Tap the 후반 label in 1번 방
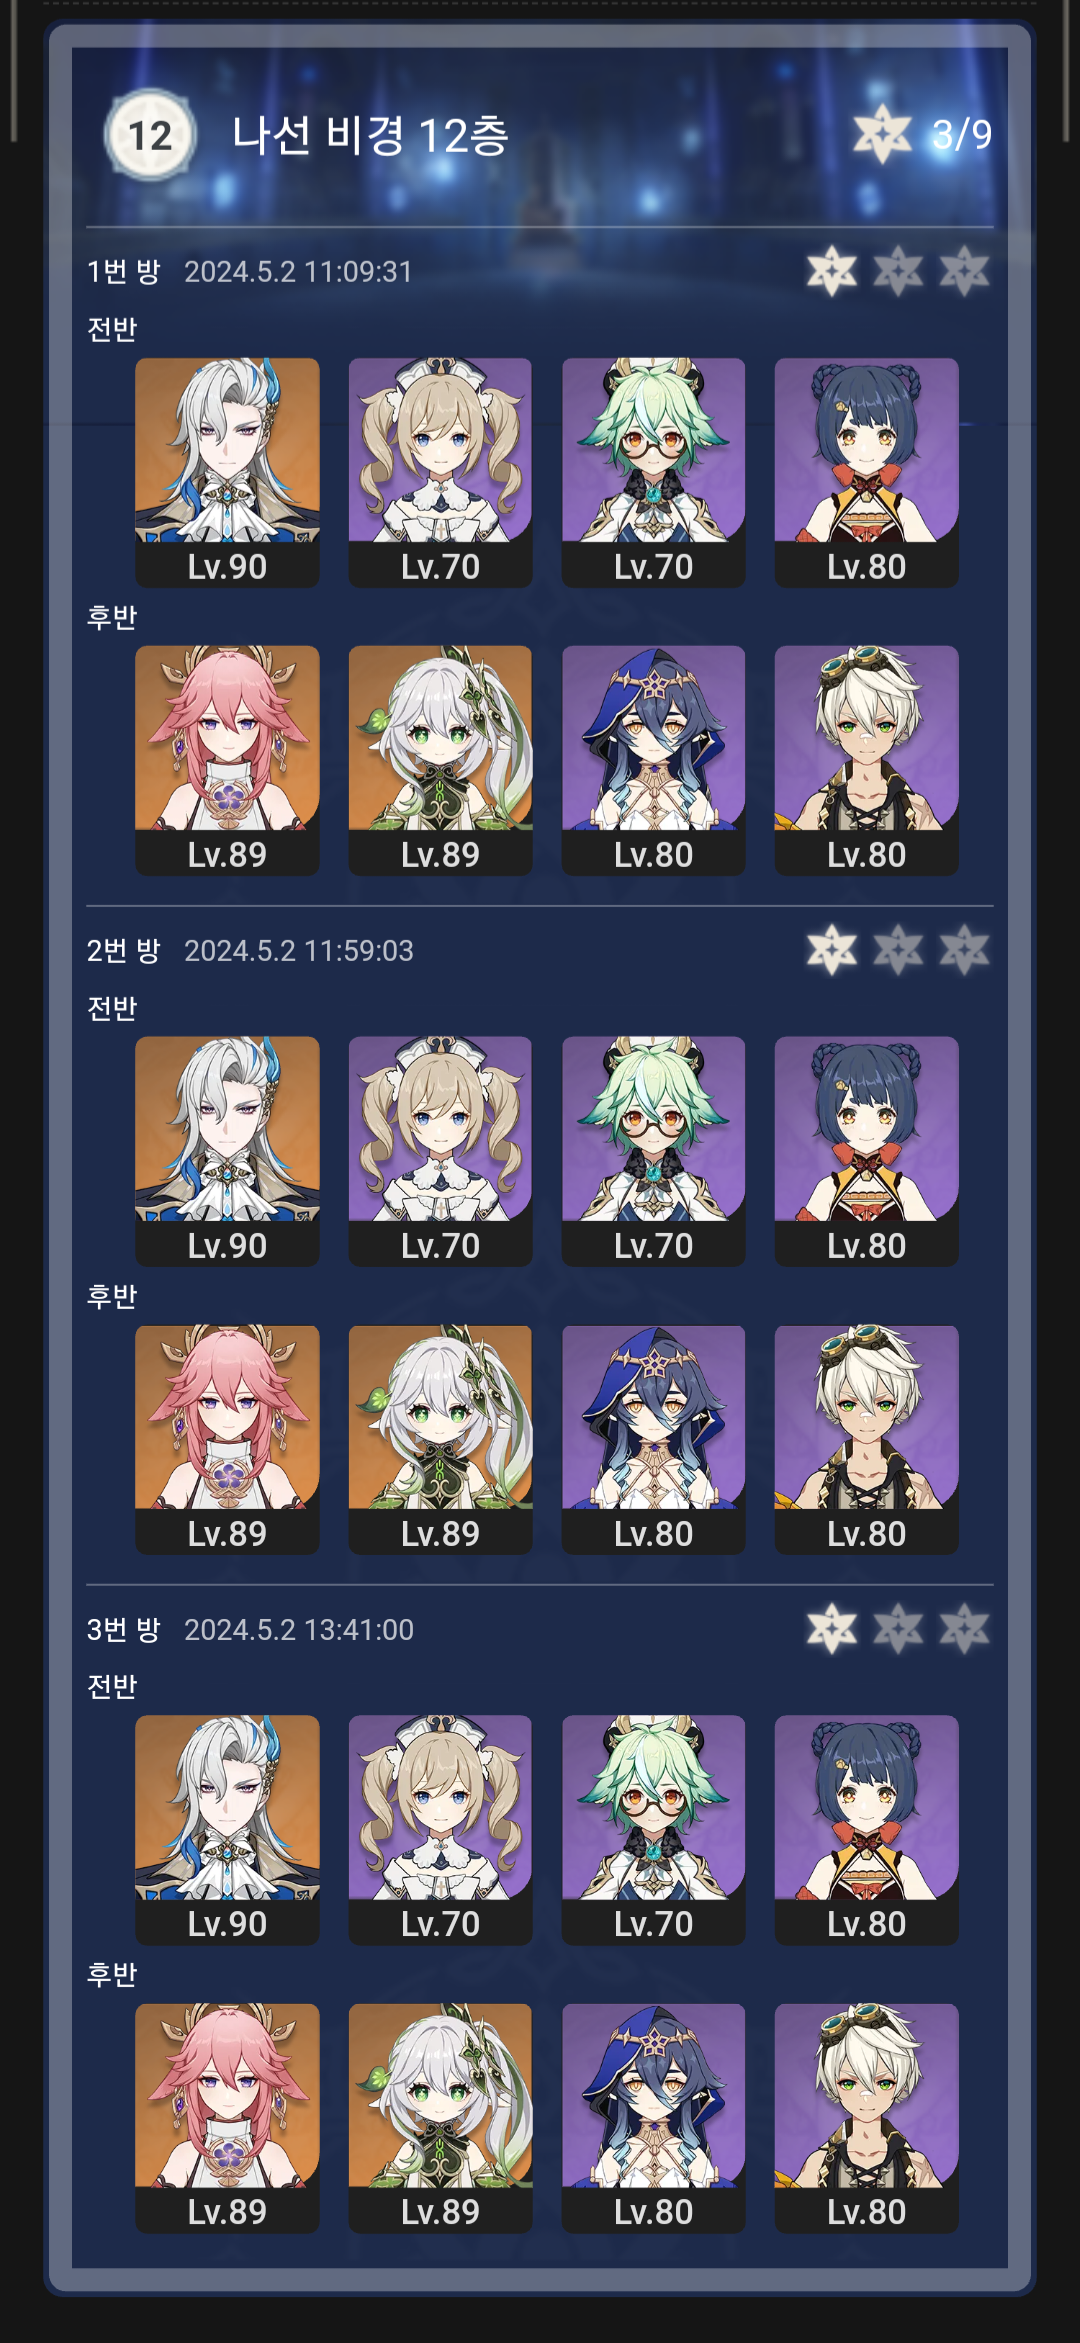 [x=112, y=617]
